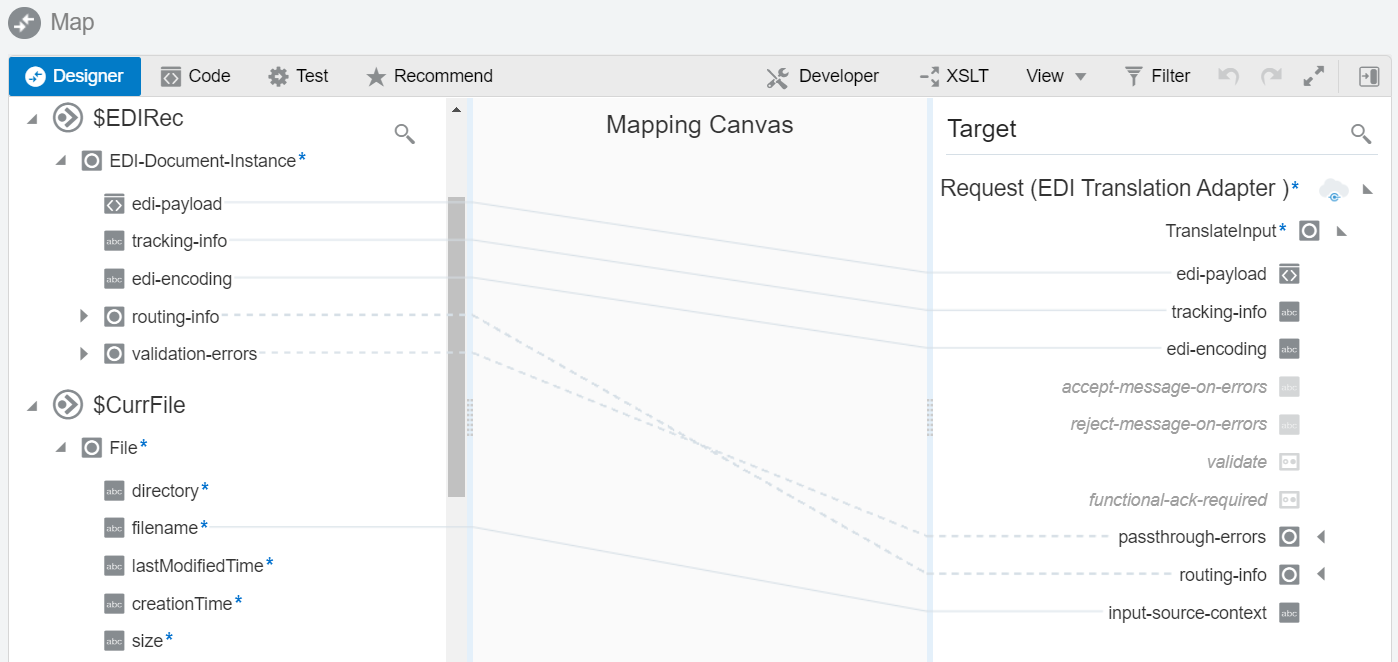Click the passthrough-errors element icon
The height and width of the screenshot is (662, 1398).
(x=1290, y=537)
